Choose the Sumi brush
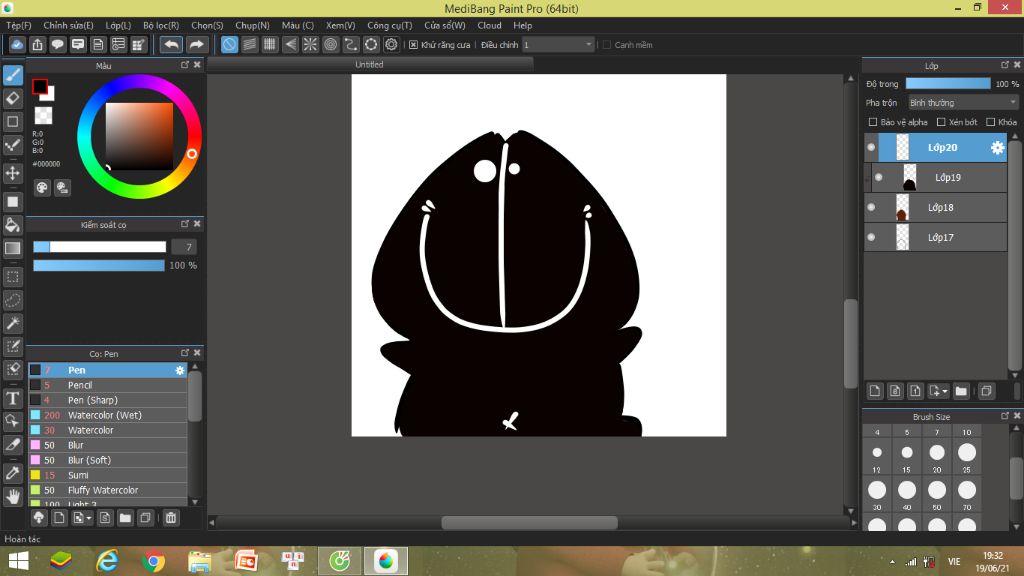This screenshot has height=576, width=1024. (x=108, y=475)
